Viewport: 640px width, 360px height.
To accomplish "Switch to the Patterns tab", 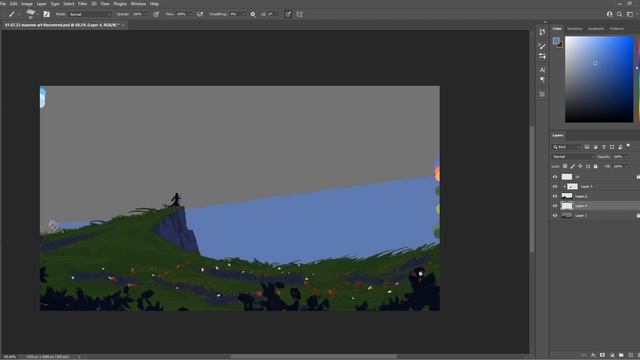I will [x=617, y=29].
